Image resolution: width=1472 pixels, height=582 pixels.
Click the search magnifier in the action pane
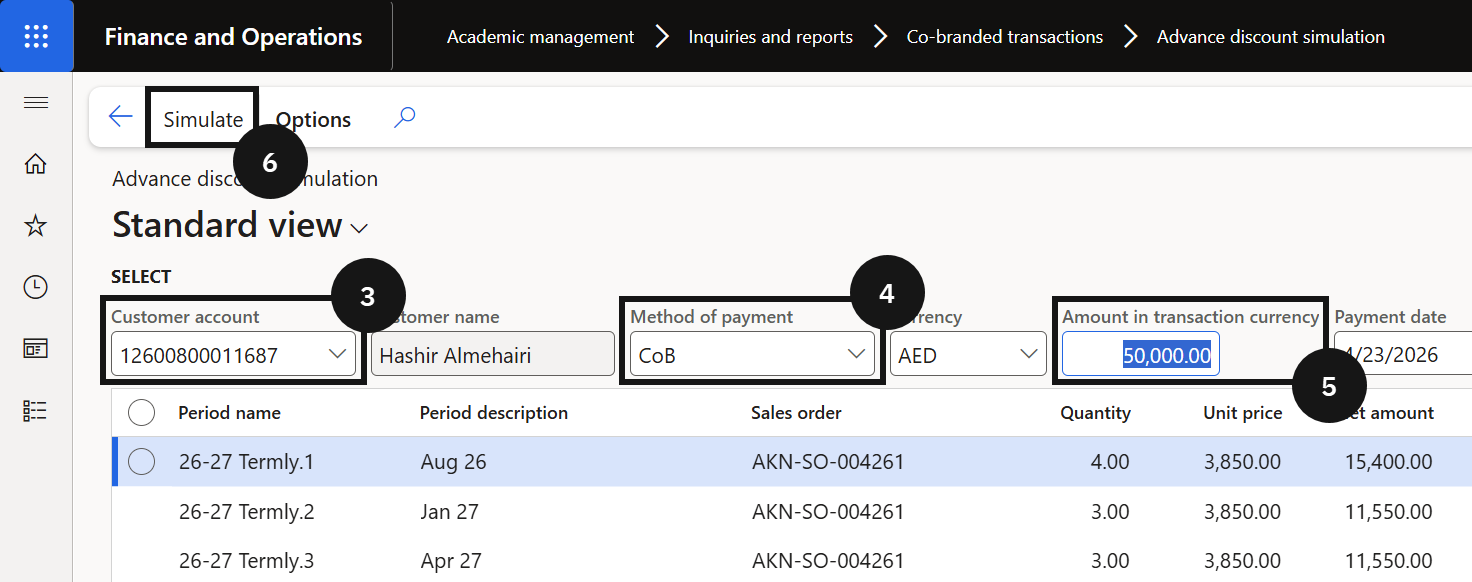(404, 118)
